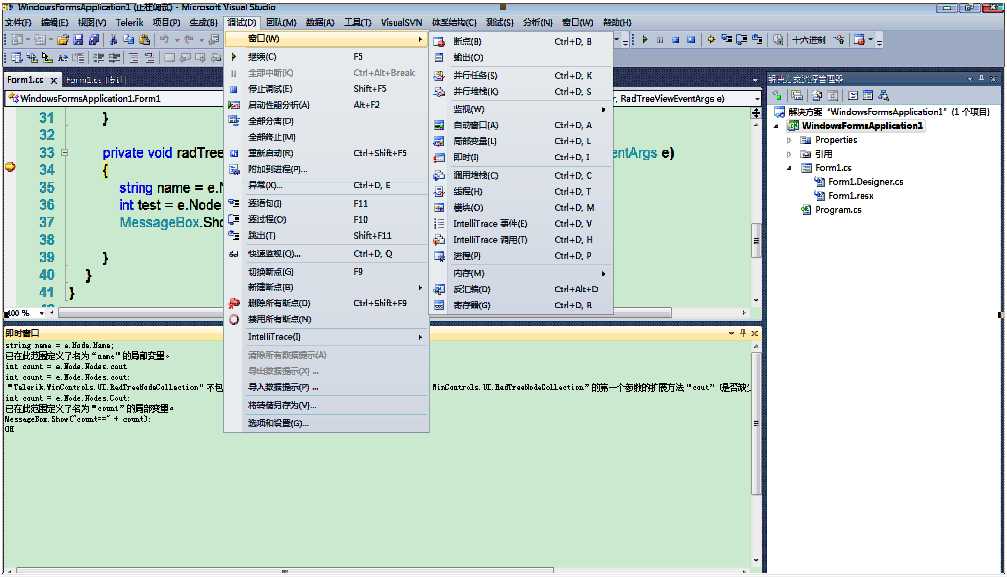Viewport: 1007px width, 577px height.
Task: Click the Paste clipboard toolbar icon
Action: coord(144,40)
